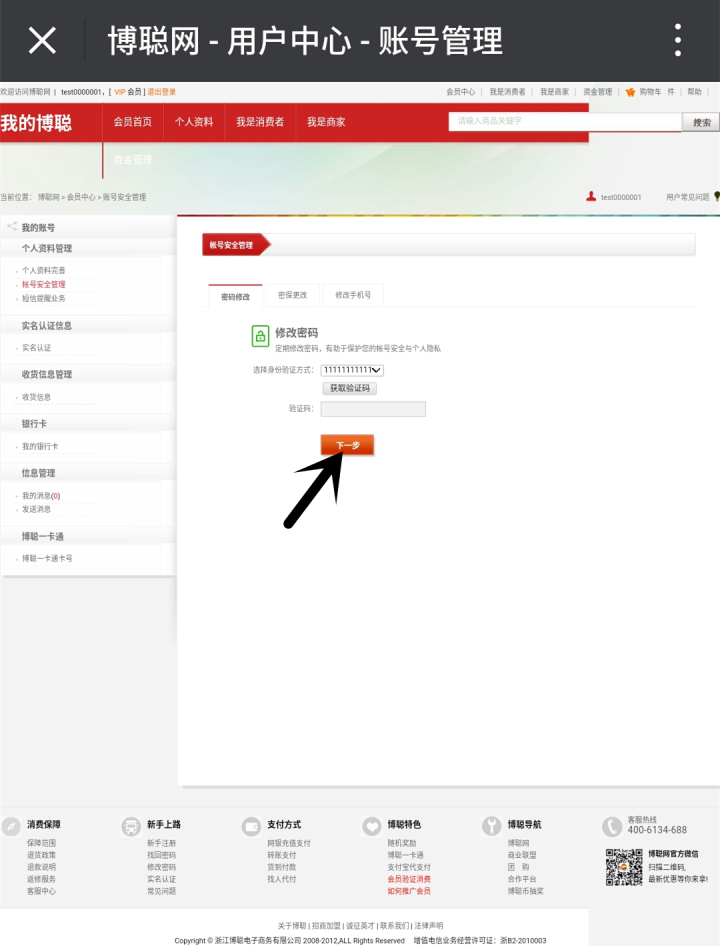Open 博聪一卡通卡号 in the sidebar
720x946 pixels.
[47, 559]
